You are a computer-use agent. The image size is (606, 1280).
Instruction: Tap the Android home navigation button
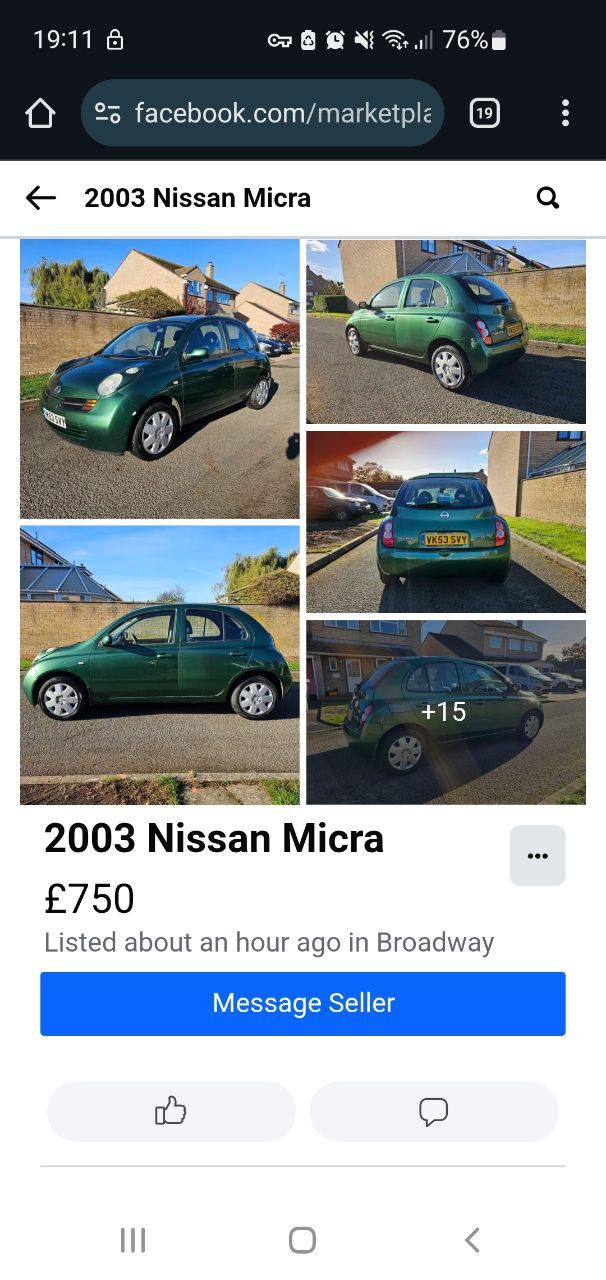point(302,1240)
